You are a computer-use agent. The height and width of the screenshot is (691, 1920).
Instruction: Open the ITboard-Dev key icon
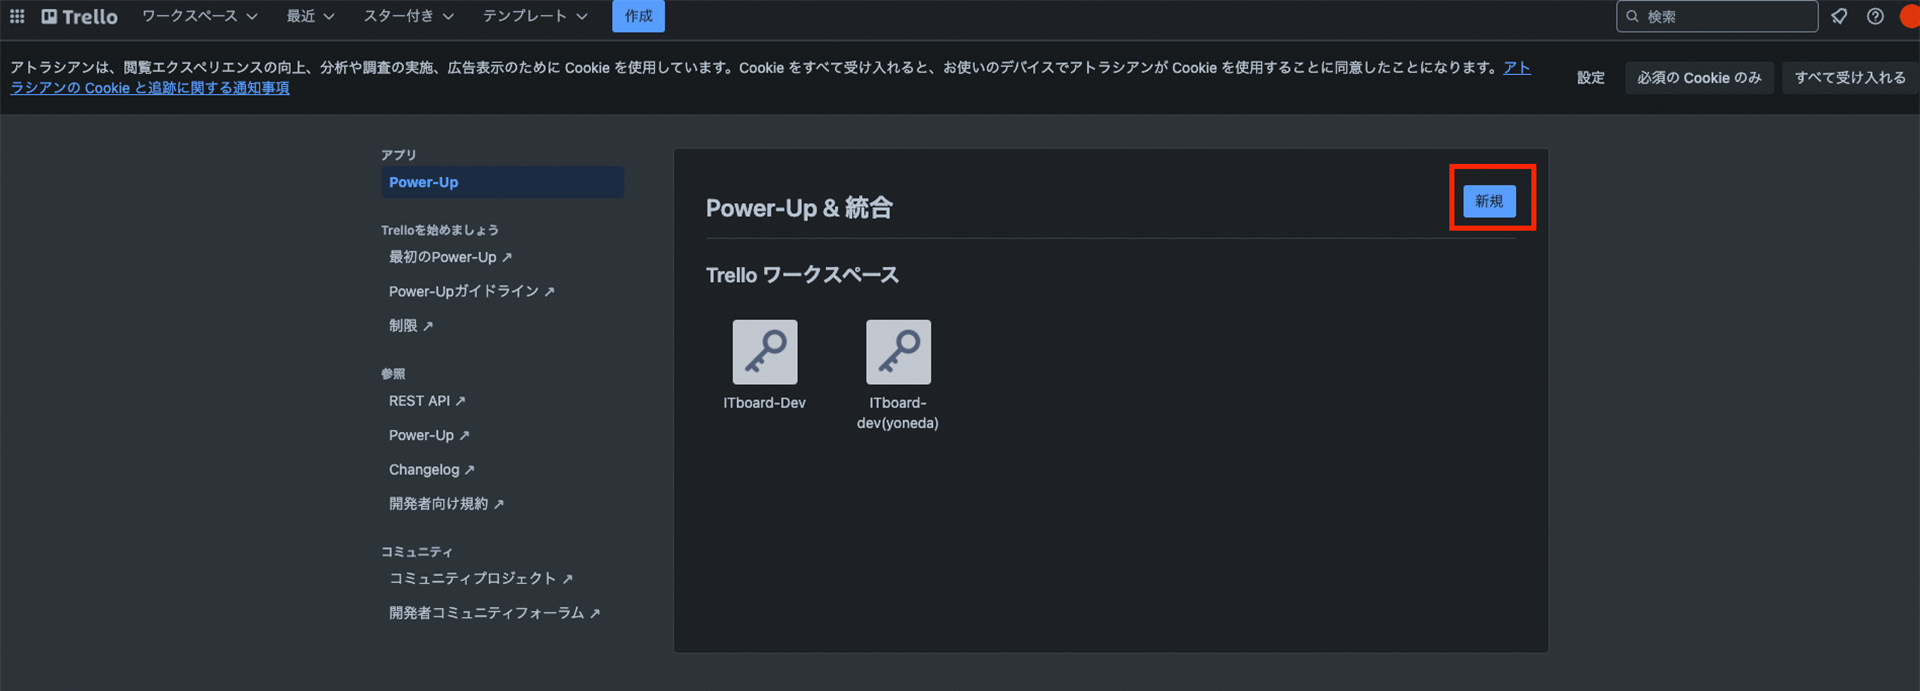pyautogui.click(x=764, y=352)
